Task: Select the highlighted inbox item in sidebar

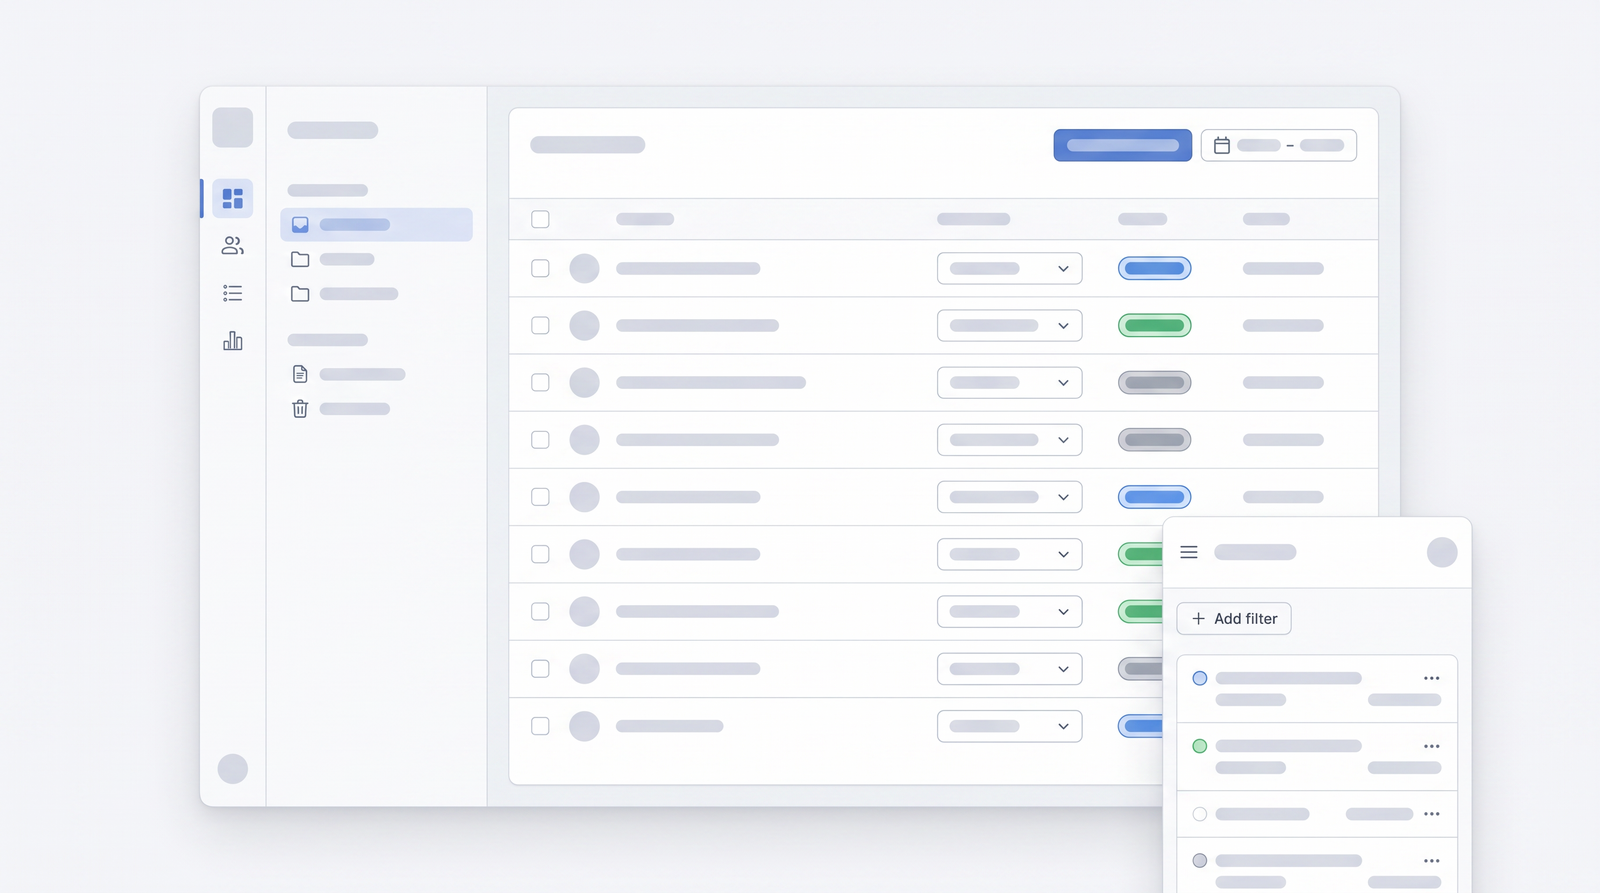Action: [x=376, y=225]
